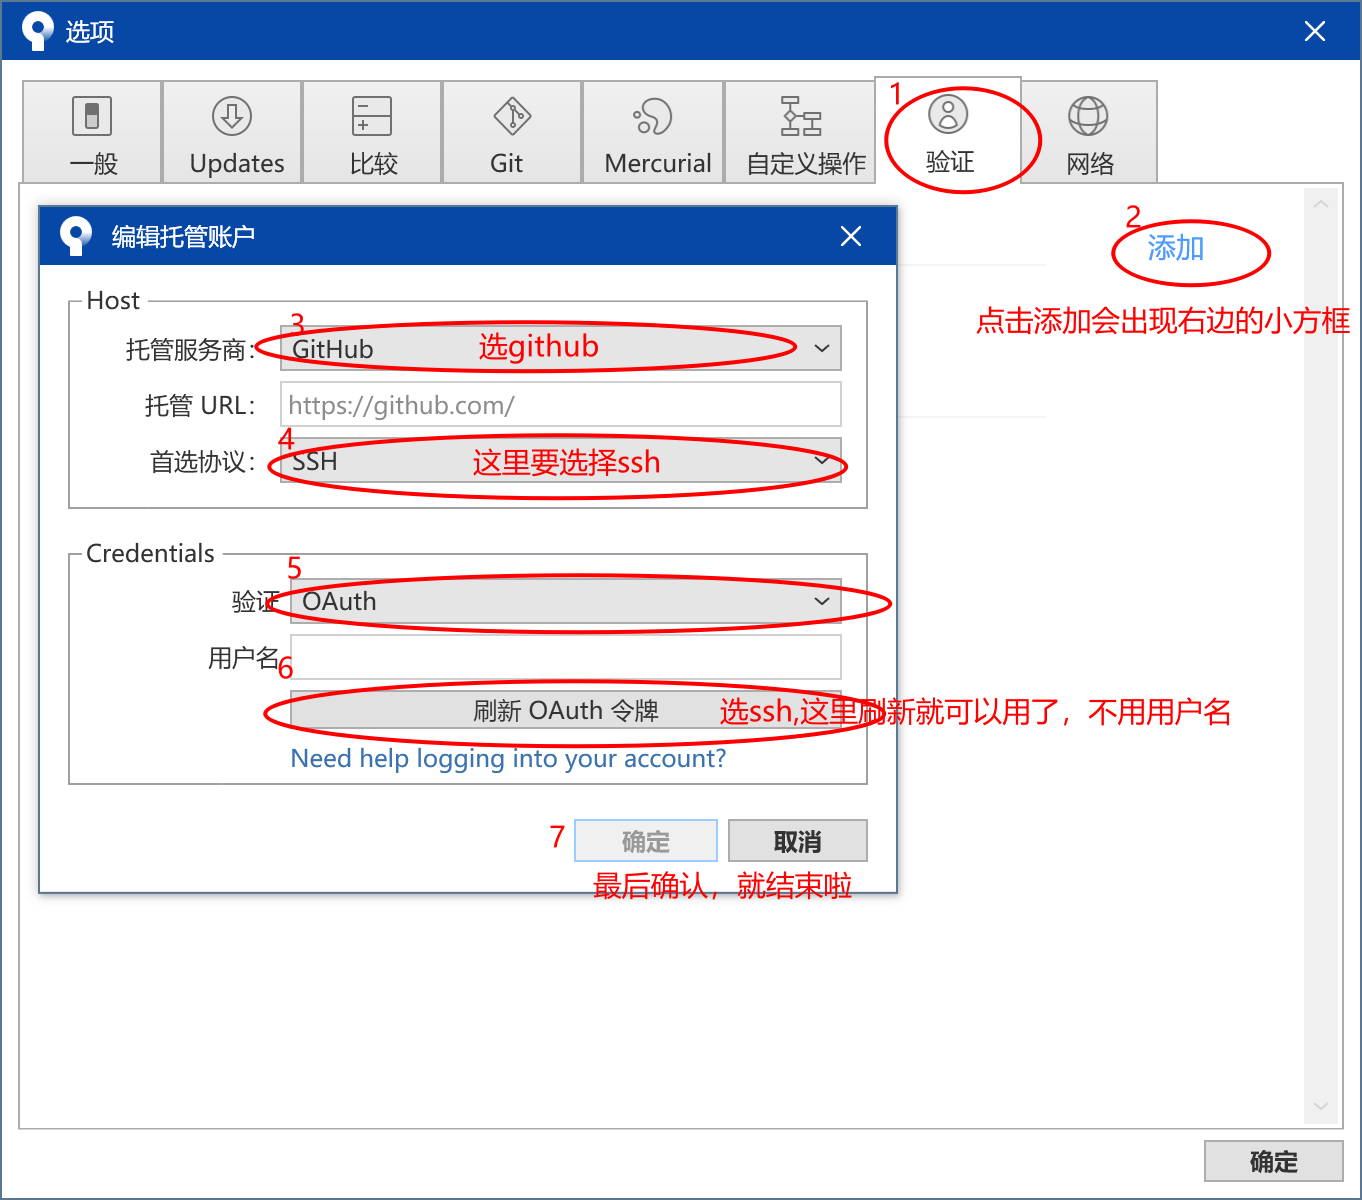Viewport: 1362px width, 1200px height.
Task: Open the 验证 OAuth dropdown
Action: [x=566, y=601]
